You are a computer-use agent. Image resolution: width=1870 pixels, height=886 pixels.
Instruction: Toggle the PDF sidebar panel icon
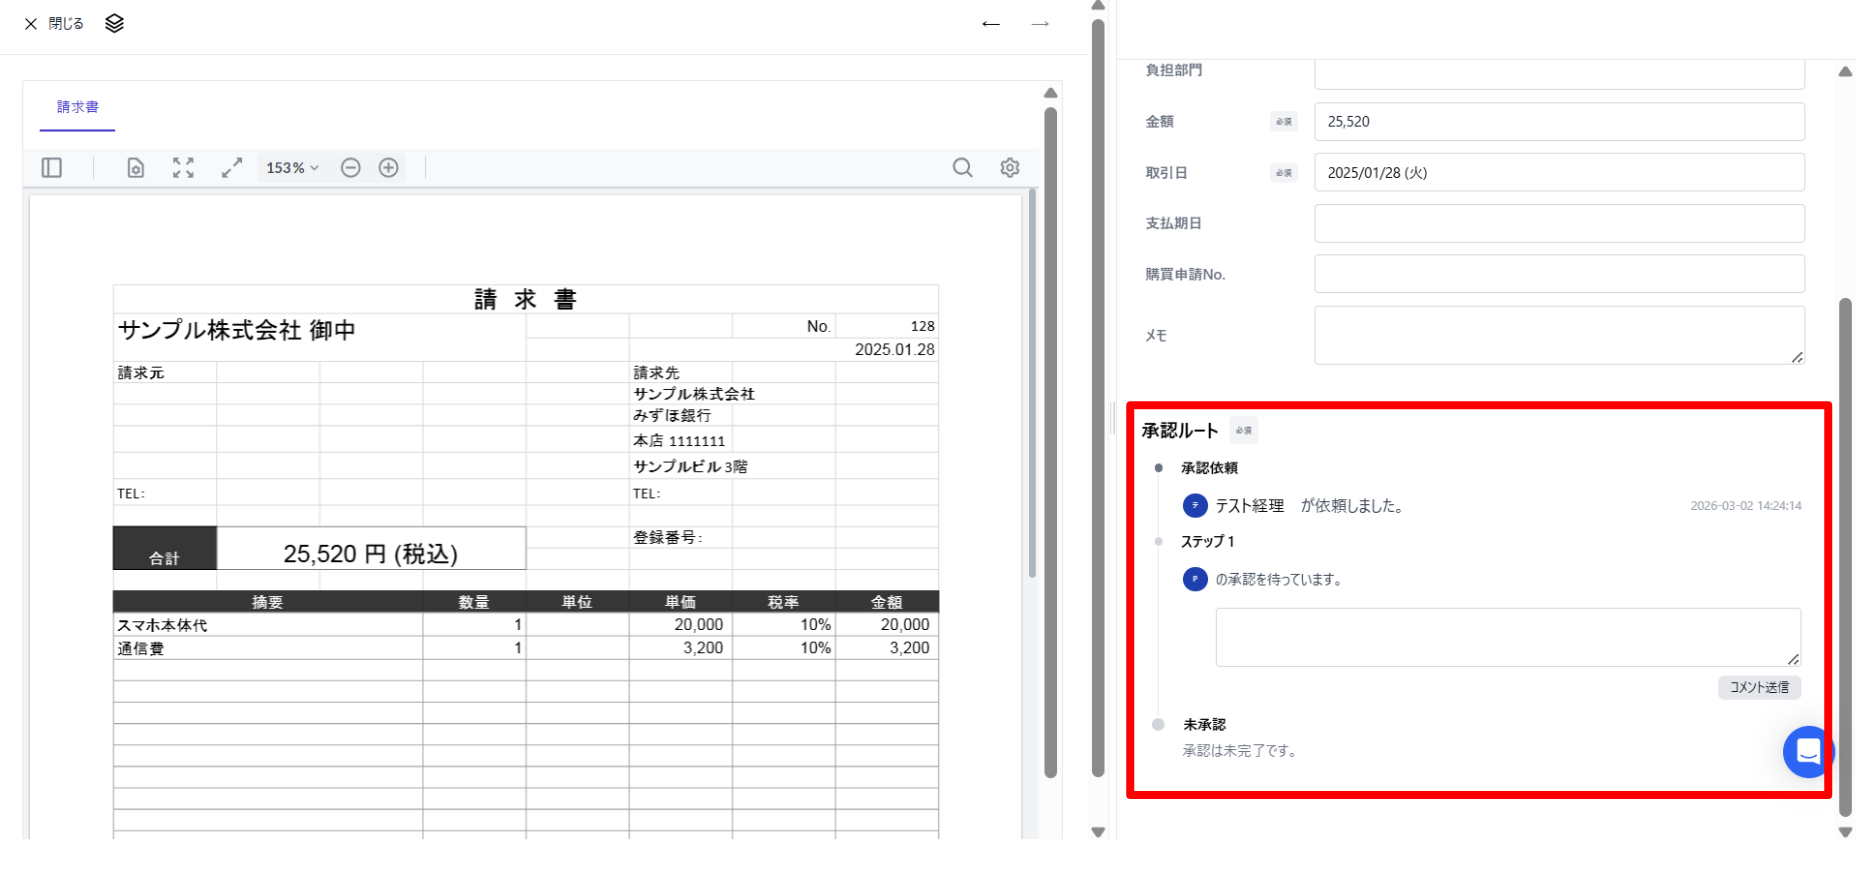(x=52, y=168)
